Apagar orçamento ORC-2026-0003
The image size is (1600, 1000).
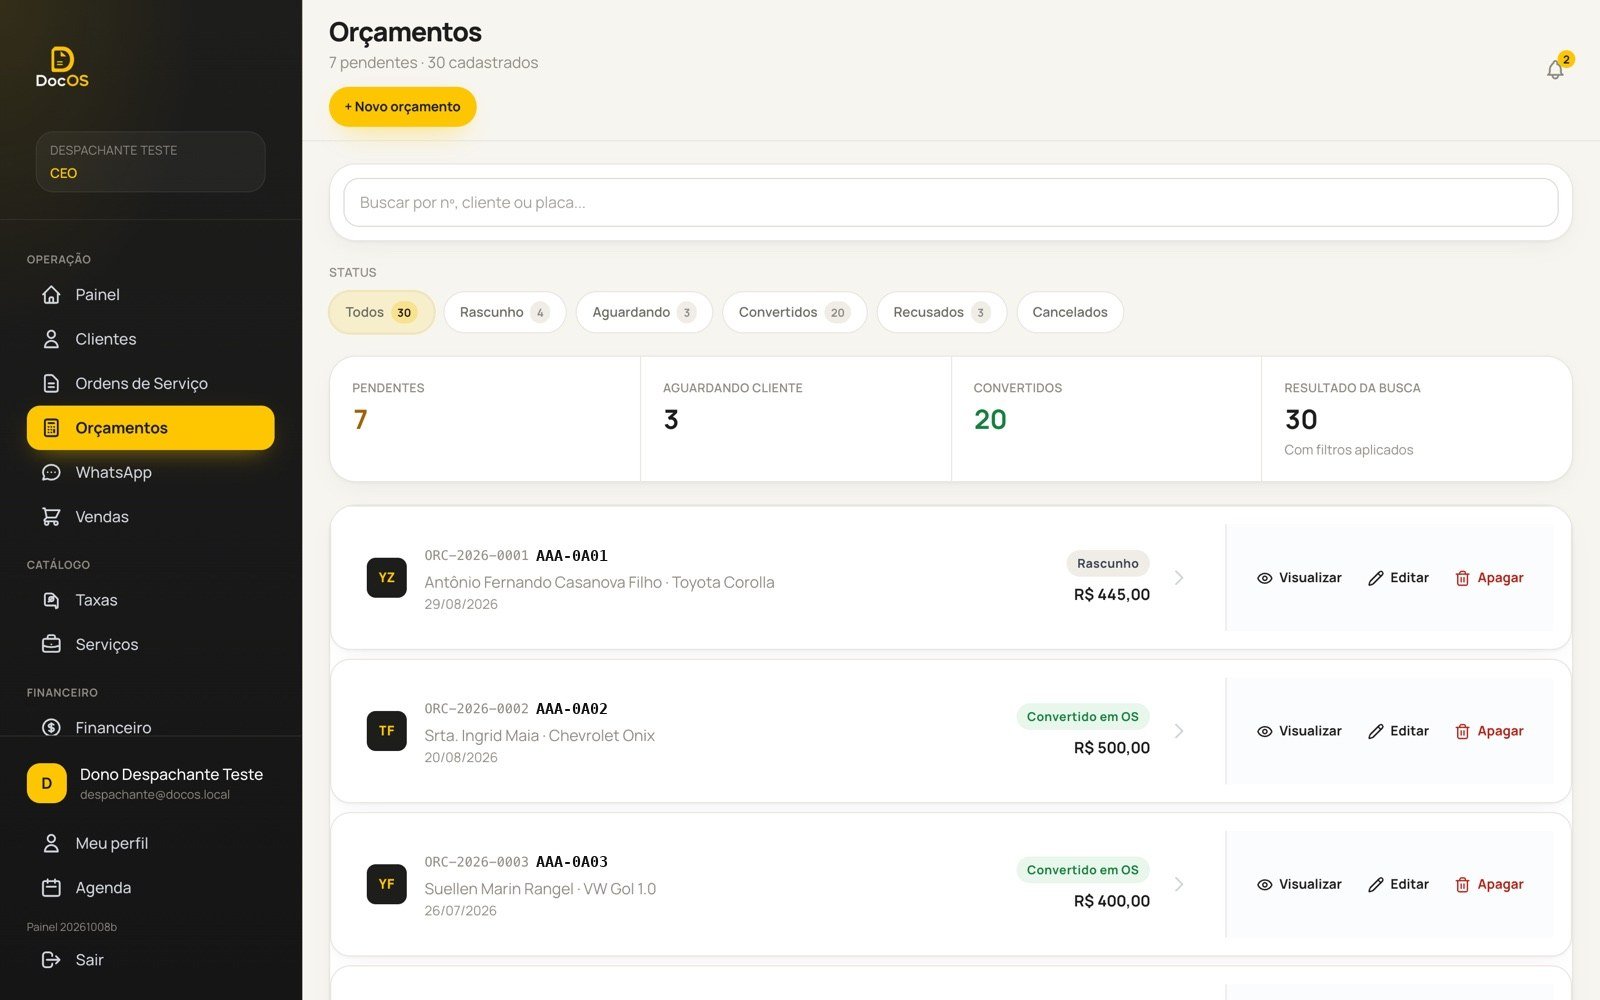pyautogui.click(x=1489, y=884)
